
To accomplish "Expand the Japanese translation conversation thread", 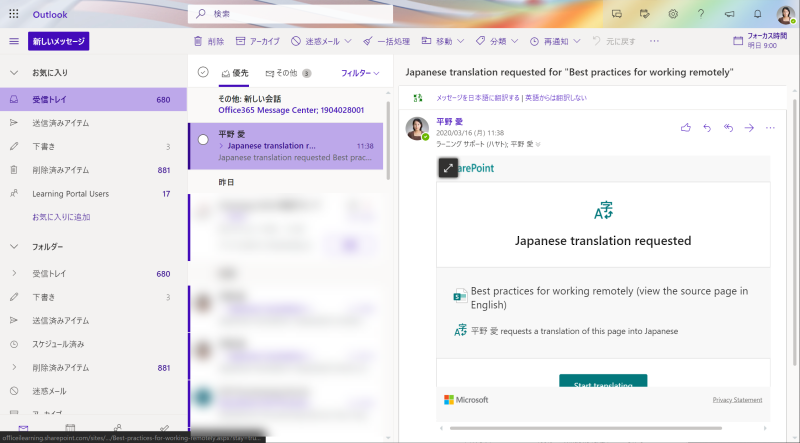I will [221, 146].
